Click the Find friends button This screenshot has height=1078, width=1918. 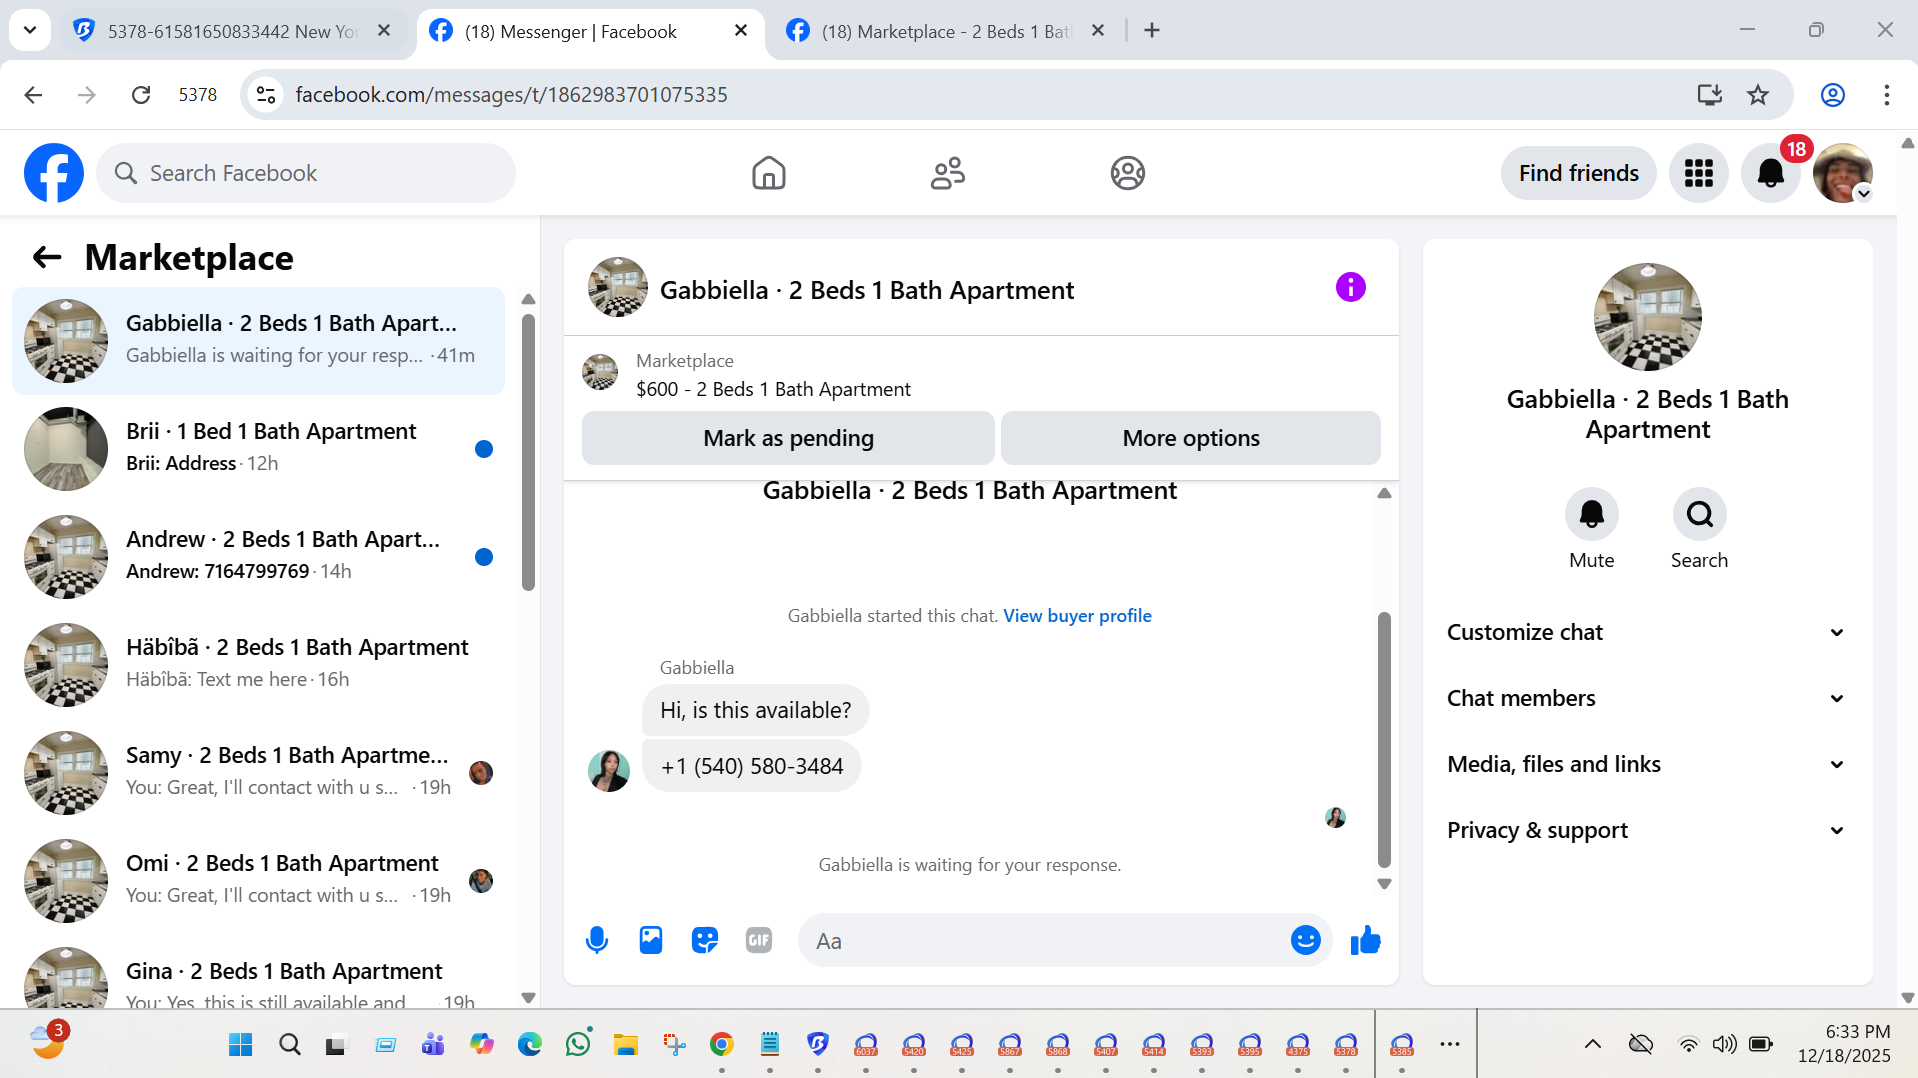tap(1578, 173)
